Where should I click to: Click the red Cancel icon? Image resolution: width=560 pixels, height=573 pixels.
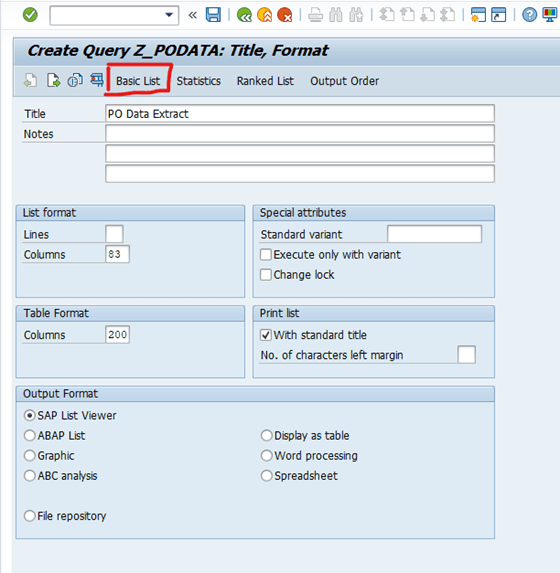click(284, 15)
